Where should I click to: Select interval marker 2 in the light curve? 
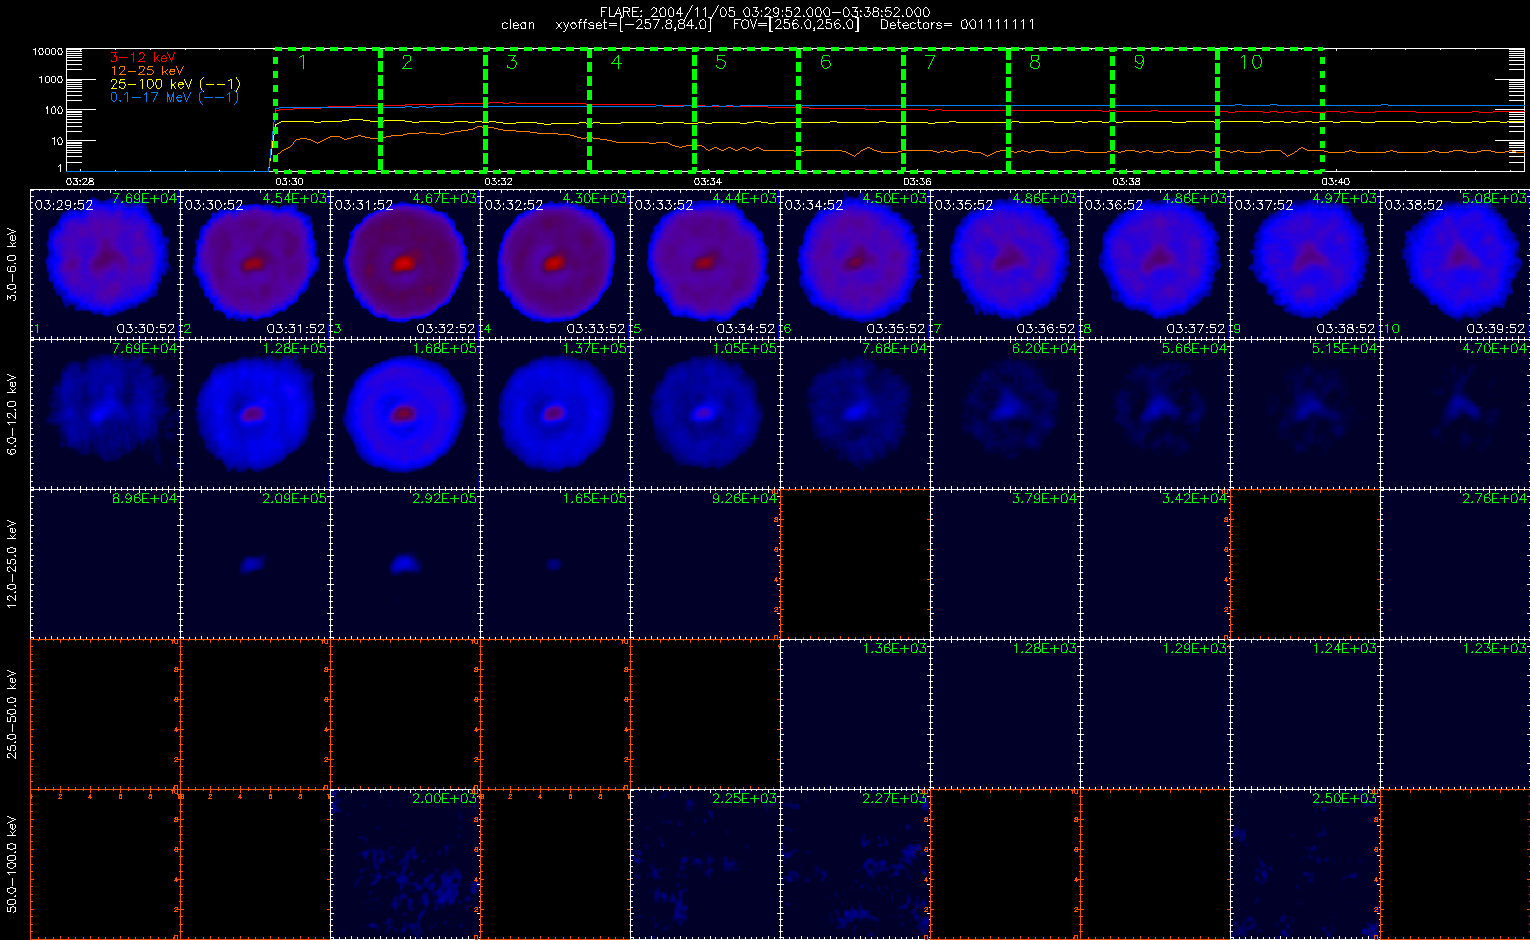pos(407,62)
